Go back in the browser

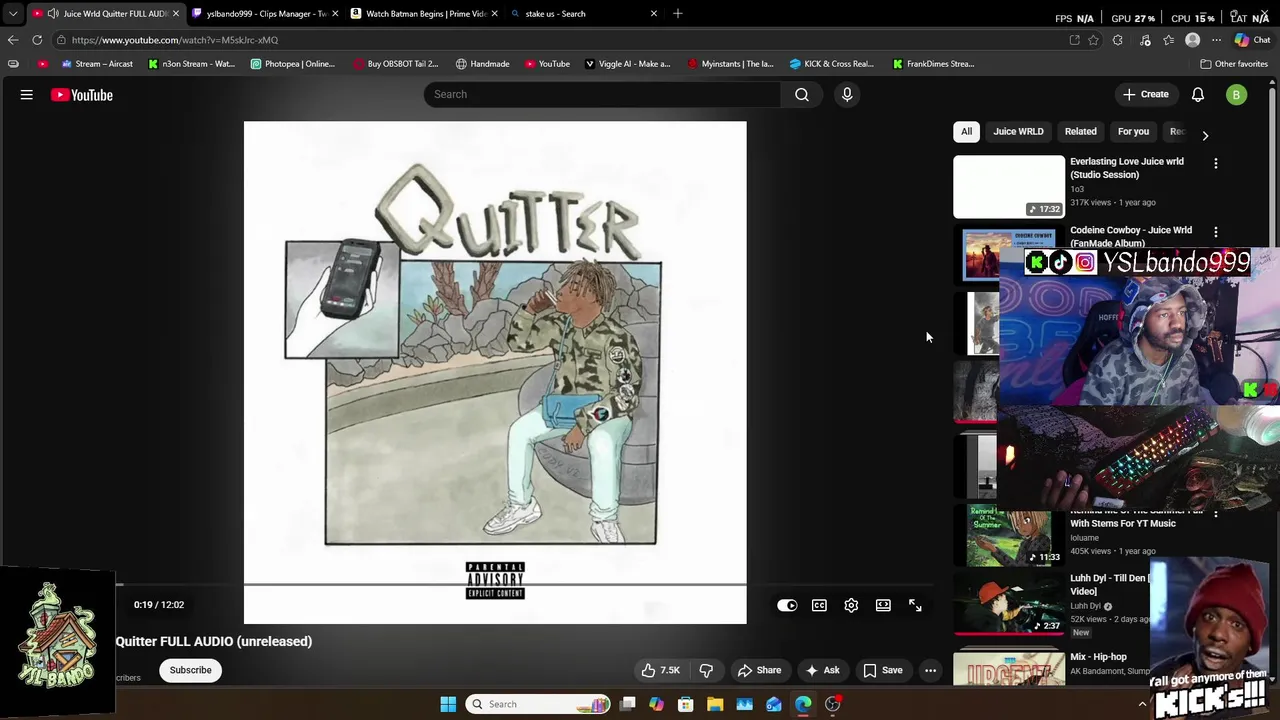pyautogui.click(x=13, y=40)
